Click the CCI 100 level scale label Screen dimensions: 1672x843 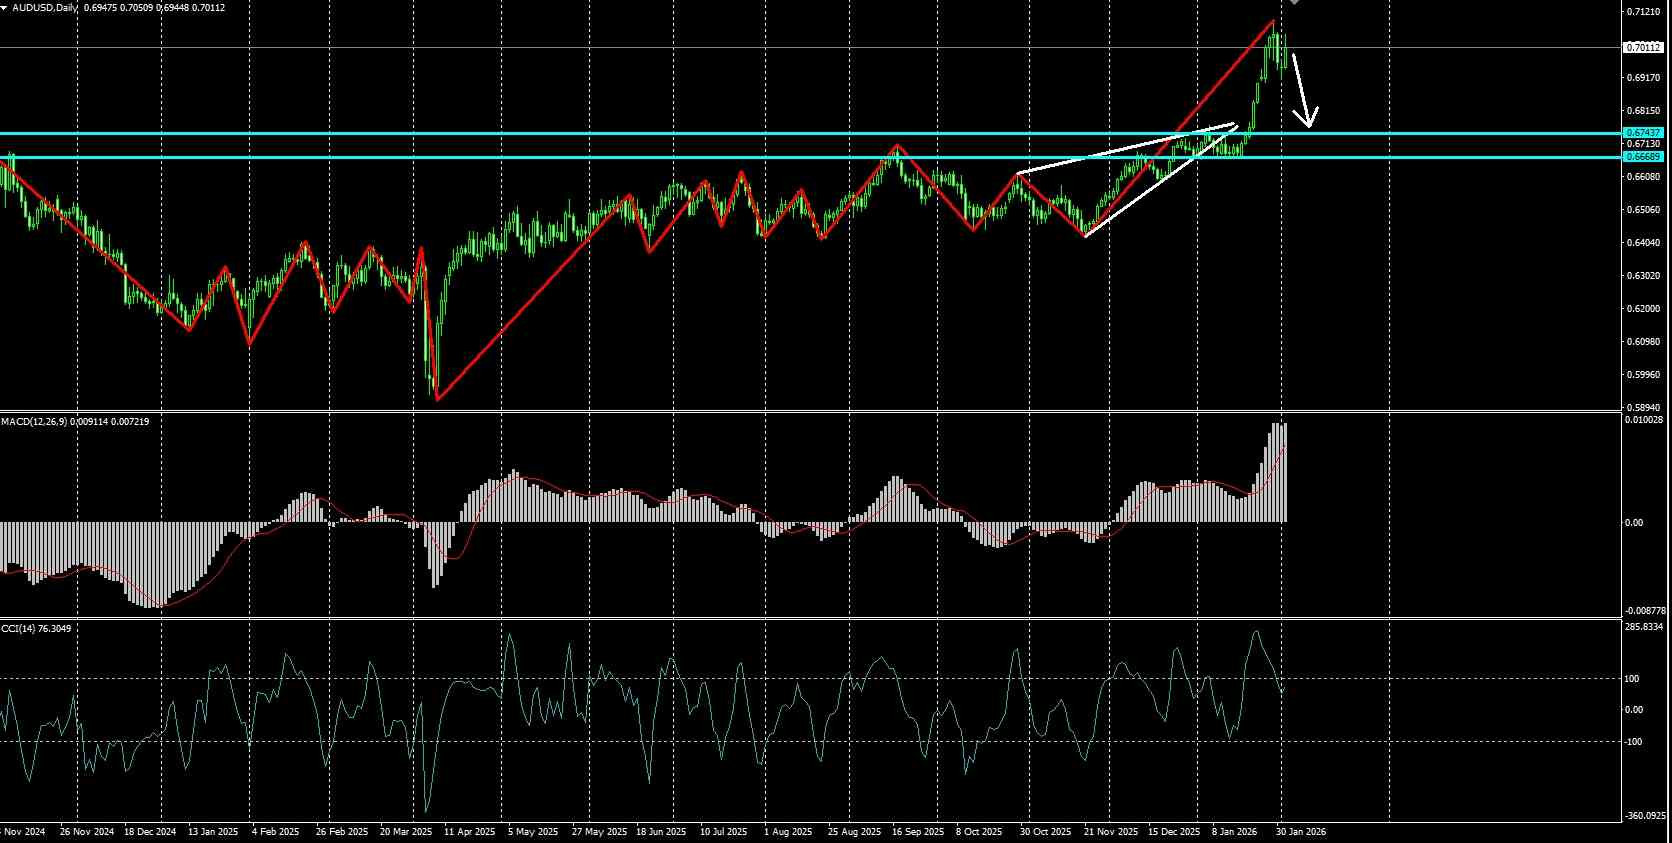pyautogui.click(x=1632, y=679)
